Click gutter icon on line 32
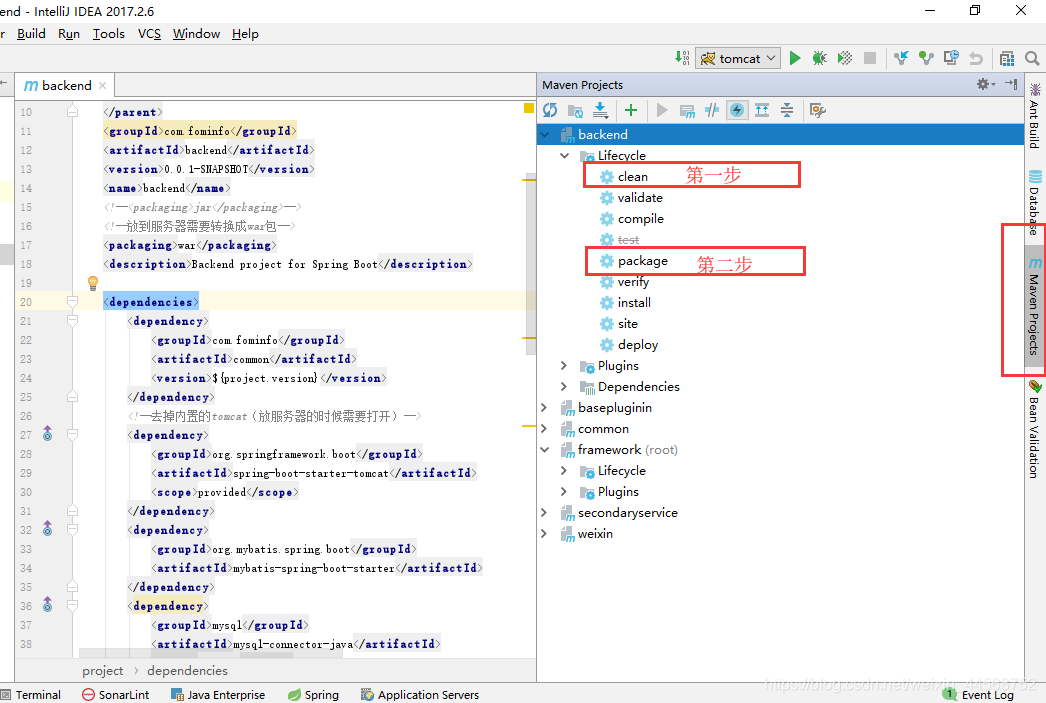 [47, 529]
